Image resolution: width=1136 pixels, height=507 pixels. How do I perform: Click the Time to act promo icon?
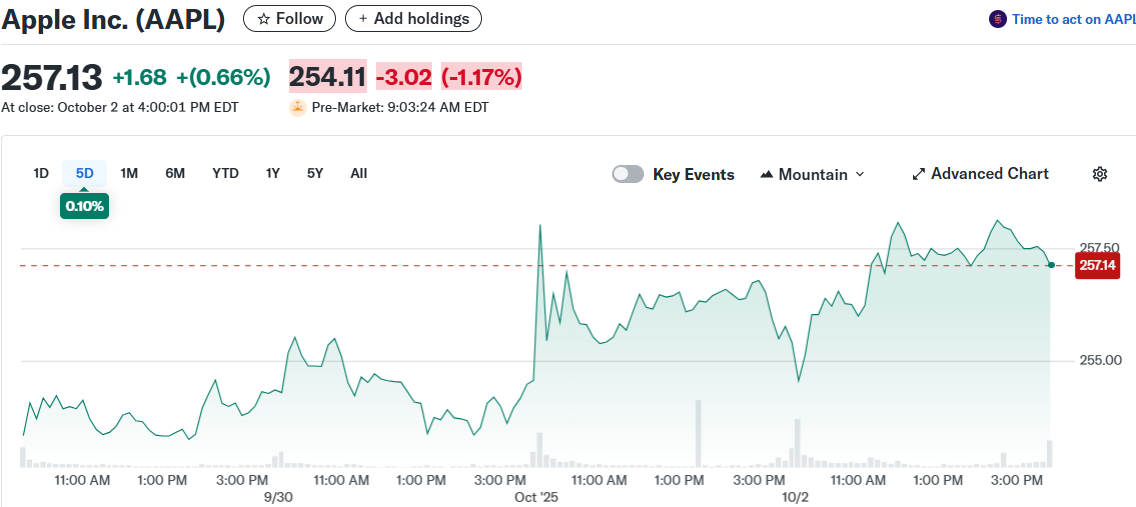(997, 19)
